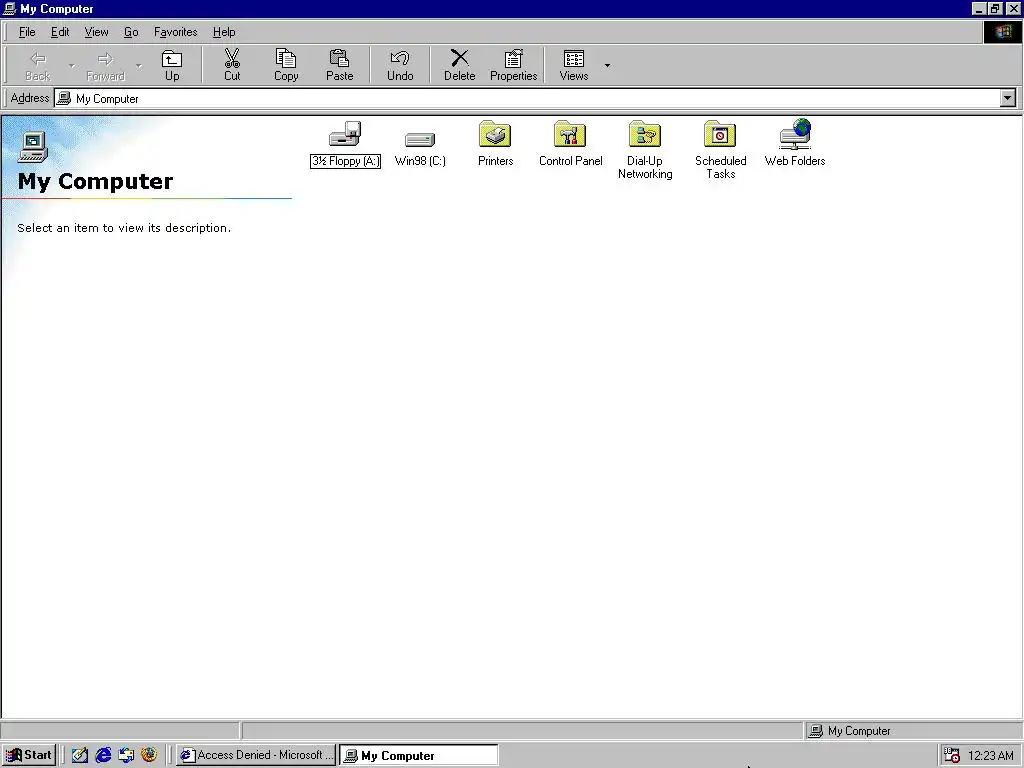The width and height of the screenshot is (1024, 768).
Task: Click the Windows logo throbber icon
Action: coord(1002,32)
